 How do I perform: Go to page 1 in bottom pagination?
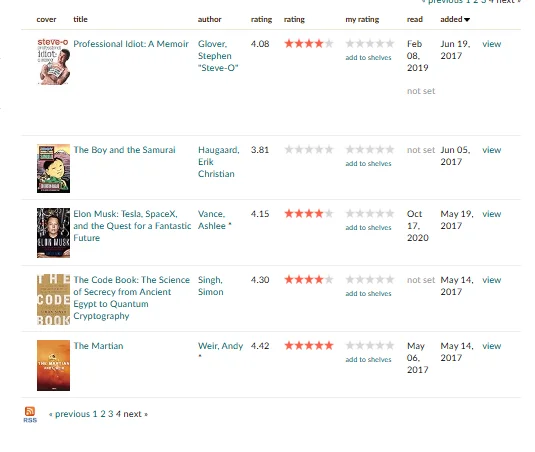pyautogui.click(x=95, y=414)
